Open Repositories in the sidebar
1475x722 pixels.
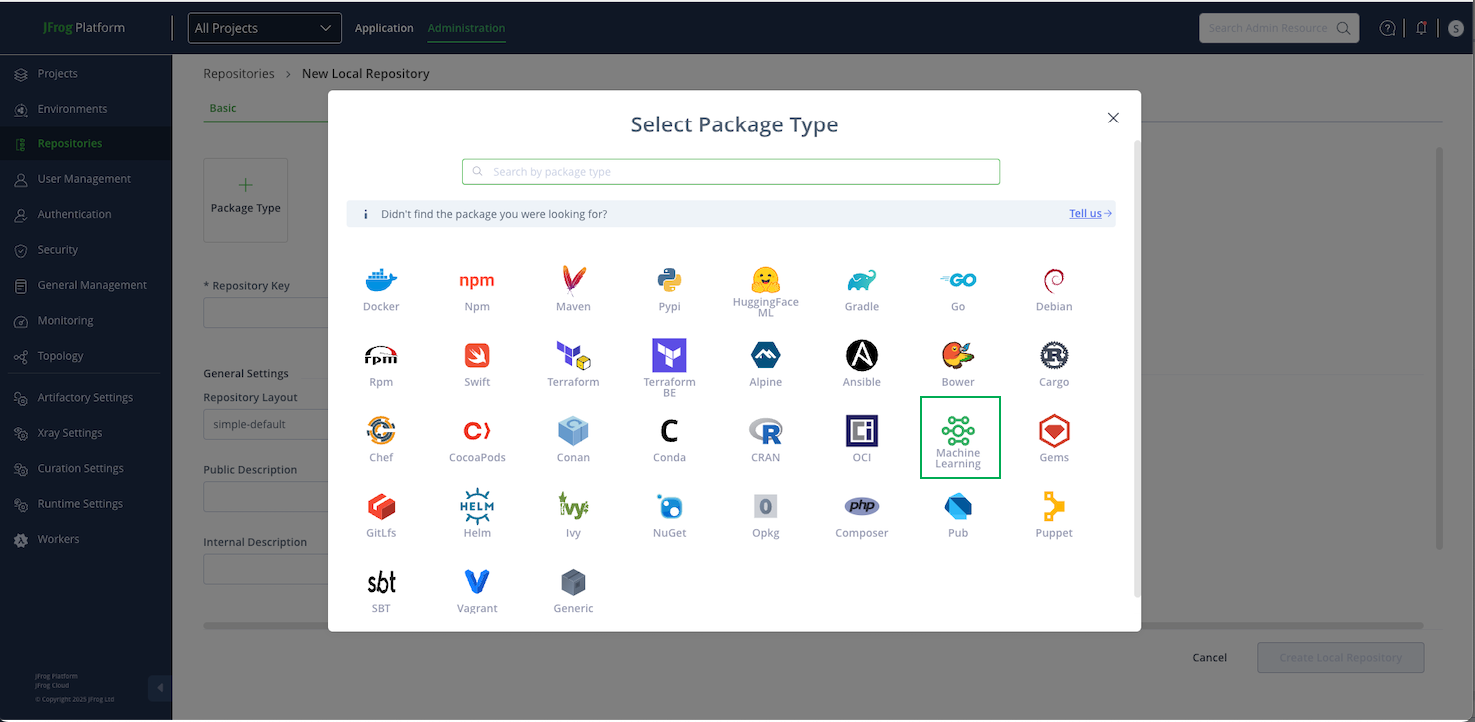(x=69, y=144)
